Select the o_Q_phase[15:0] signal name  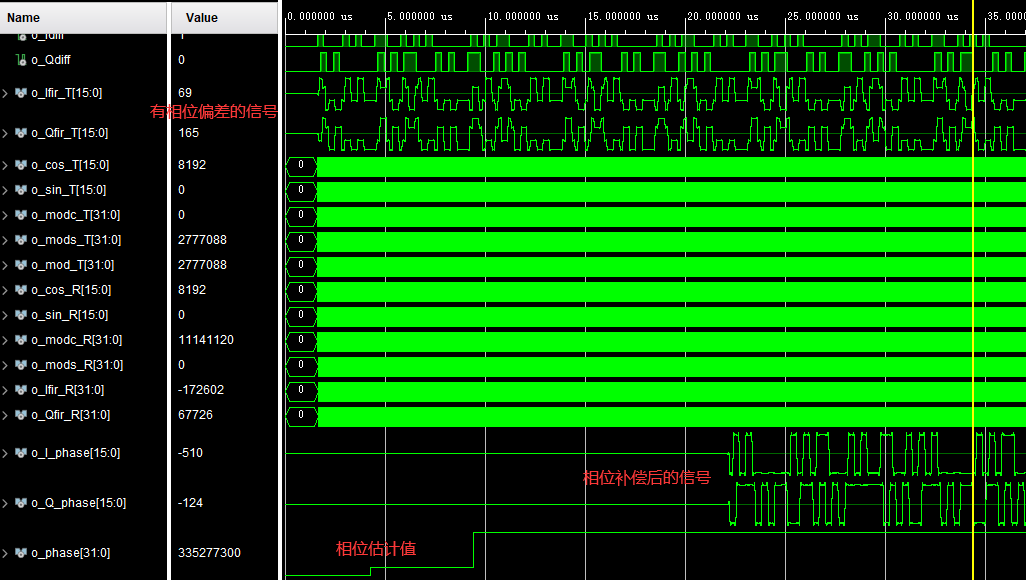[x=79, y=503]
